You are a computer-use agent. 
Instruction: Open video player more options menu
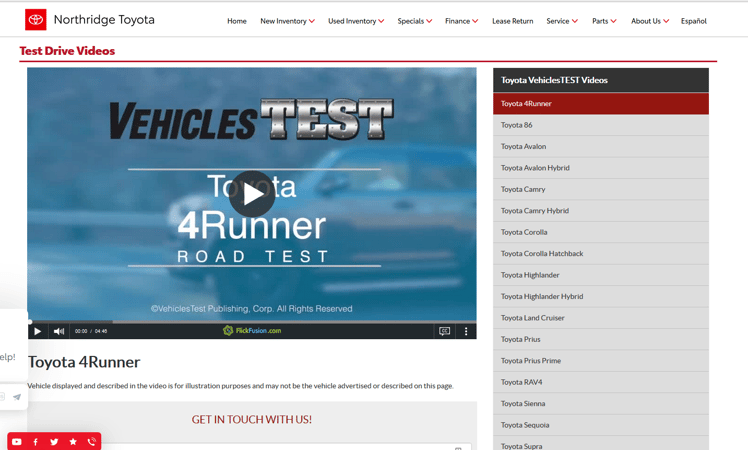(466, 331)
